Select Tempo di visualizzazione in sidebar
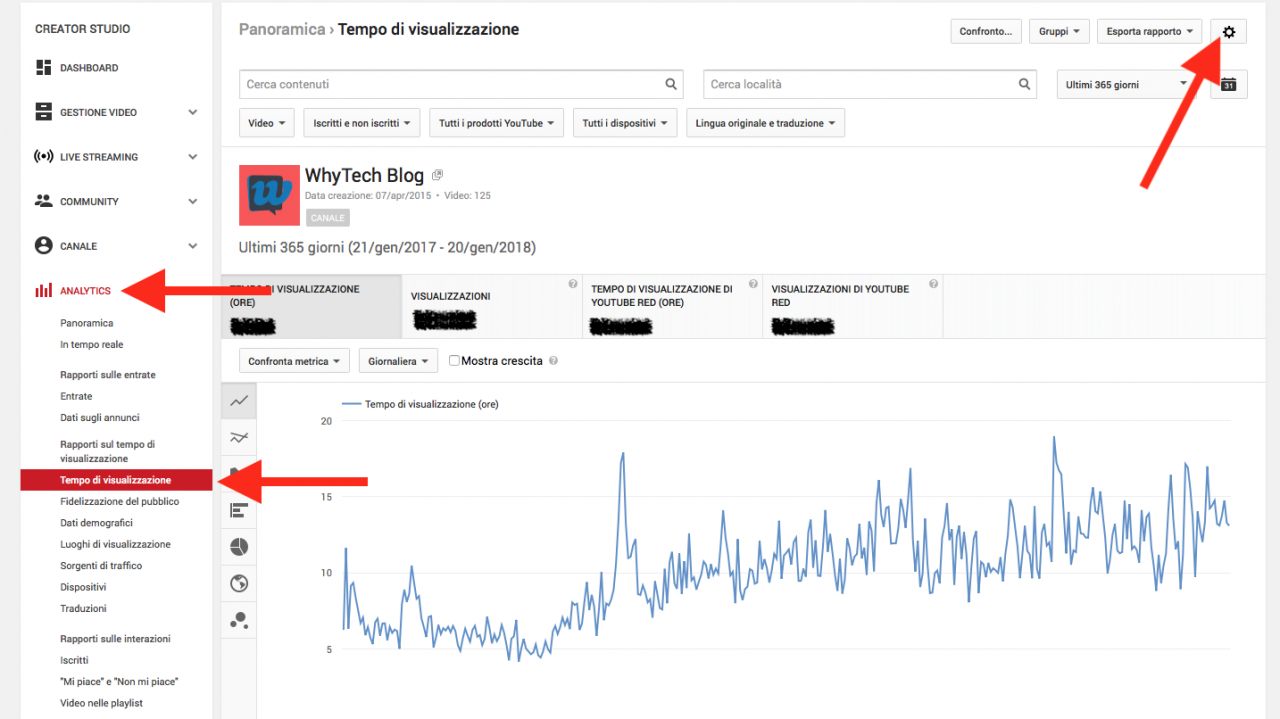Image resolution: width=1280 pixels, height=719 pixels. [116, 480]
